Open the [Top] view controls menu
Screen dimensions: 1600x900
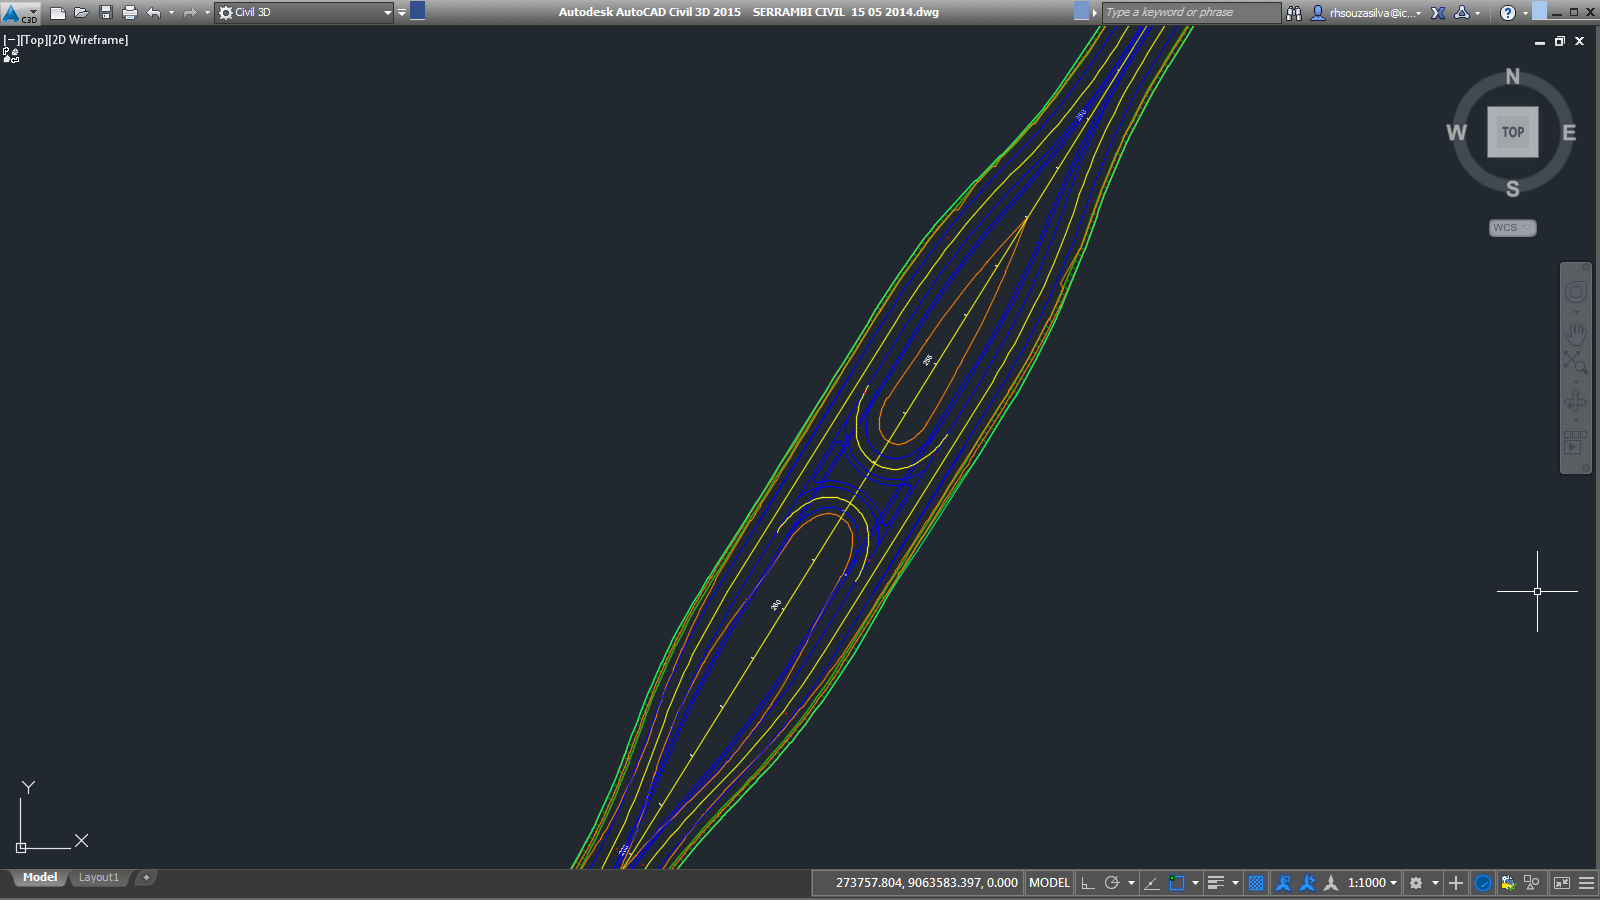pos(34,40)
